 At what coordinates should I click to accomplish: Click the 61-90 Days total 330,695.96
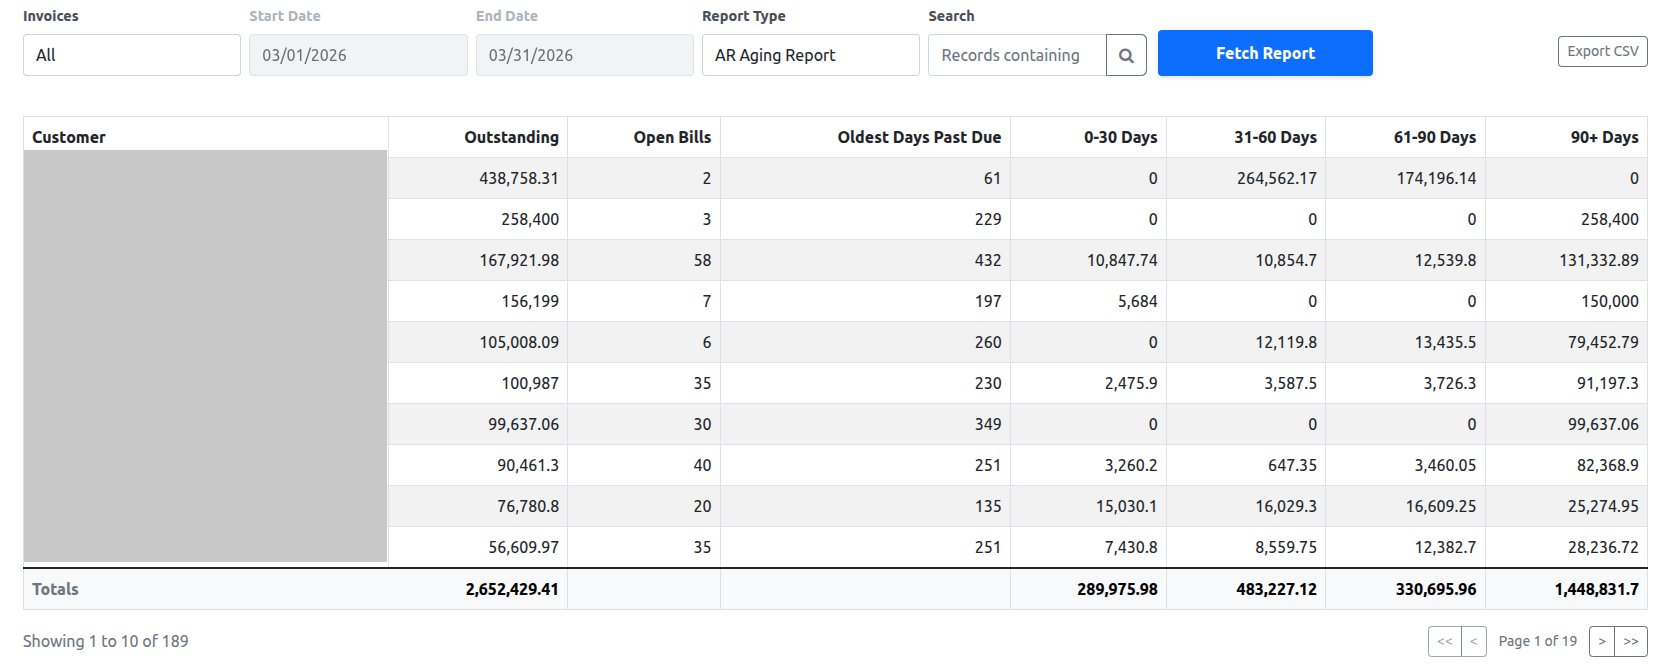[x=1436, y=589]
